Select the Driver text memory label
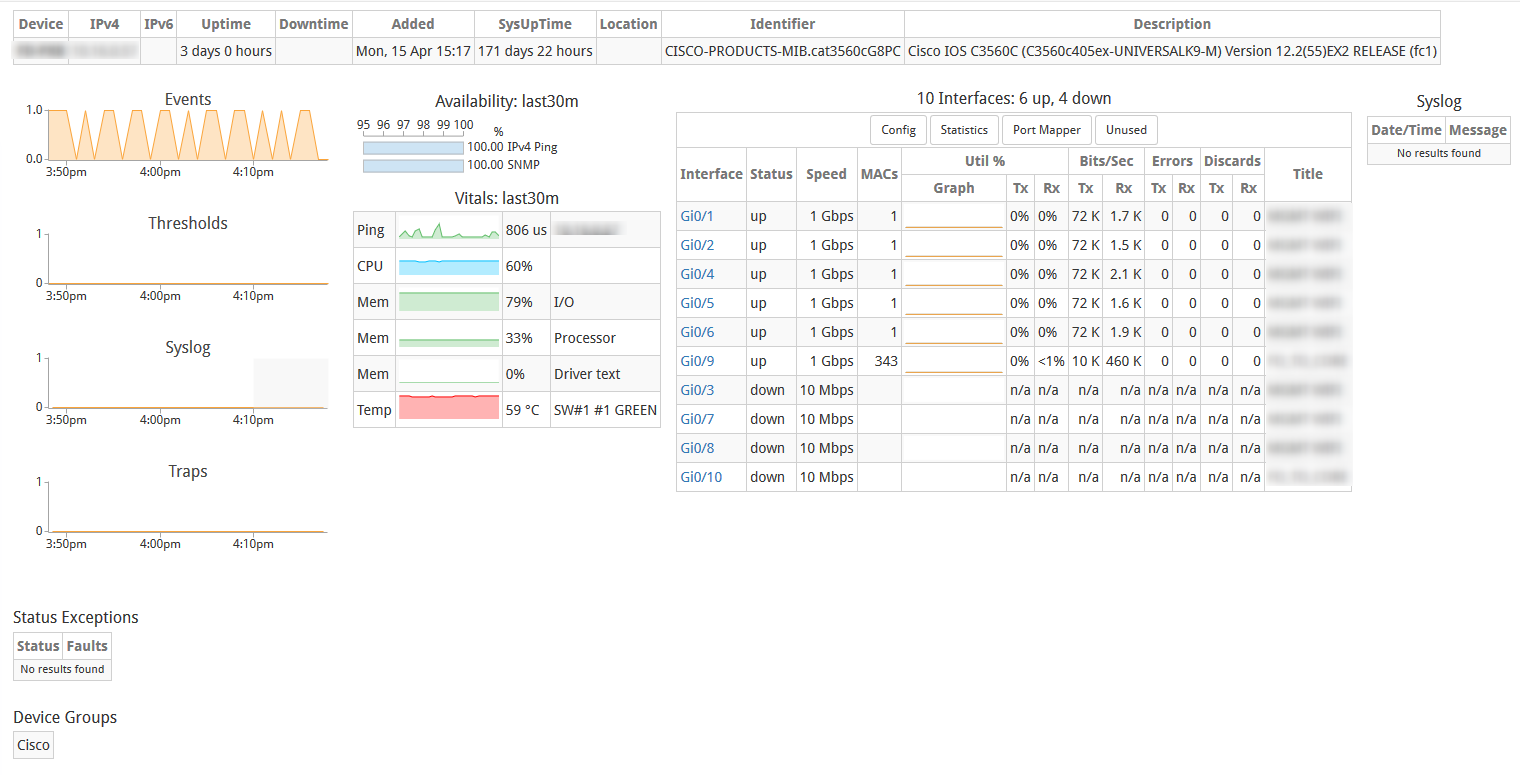Image resolution: width=1520 pixels, height=775 pixels. [x=587, y=374]
